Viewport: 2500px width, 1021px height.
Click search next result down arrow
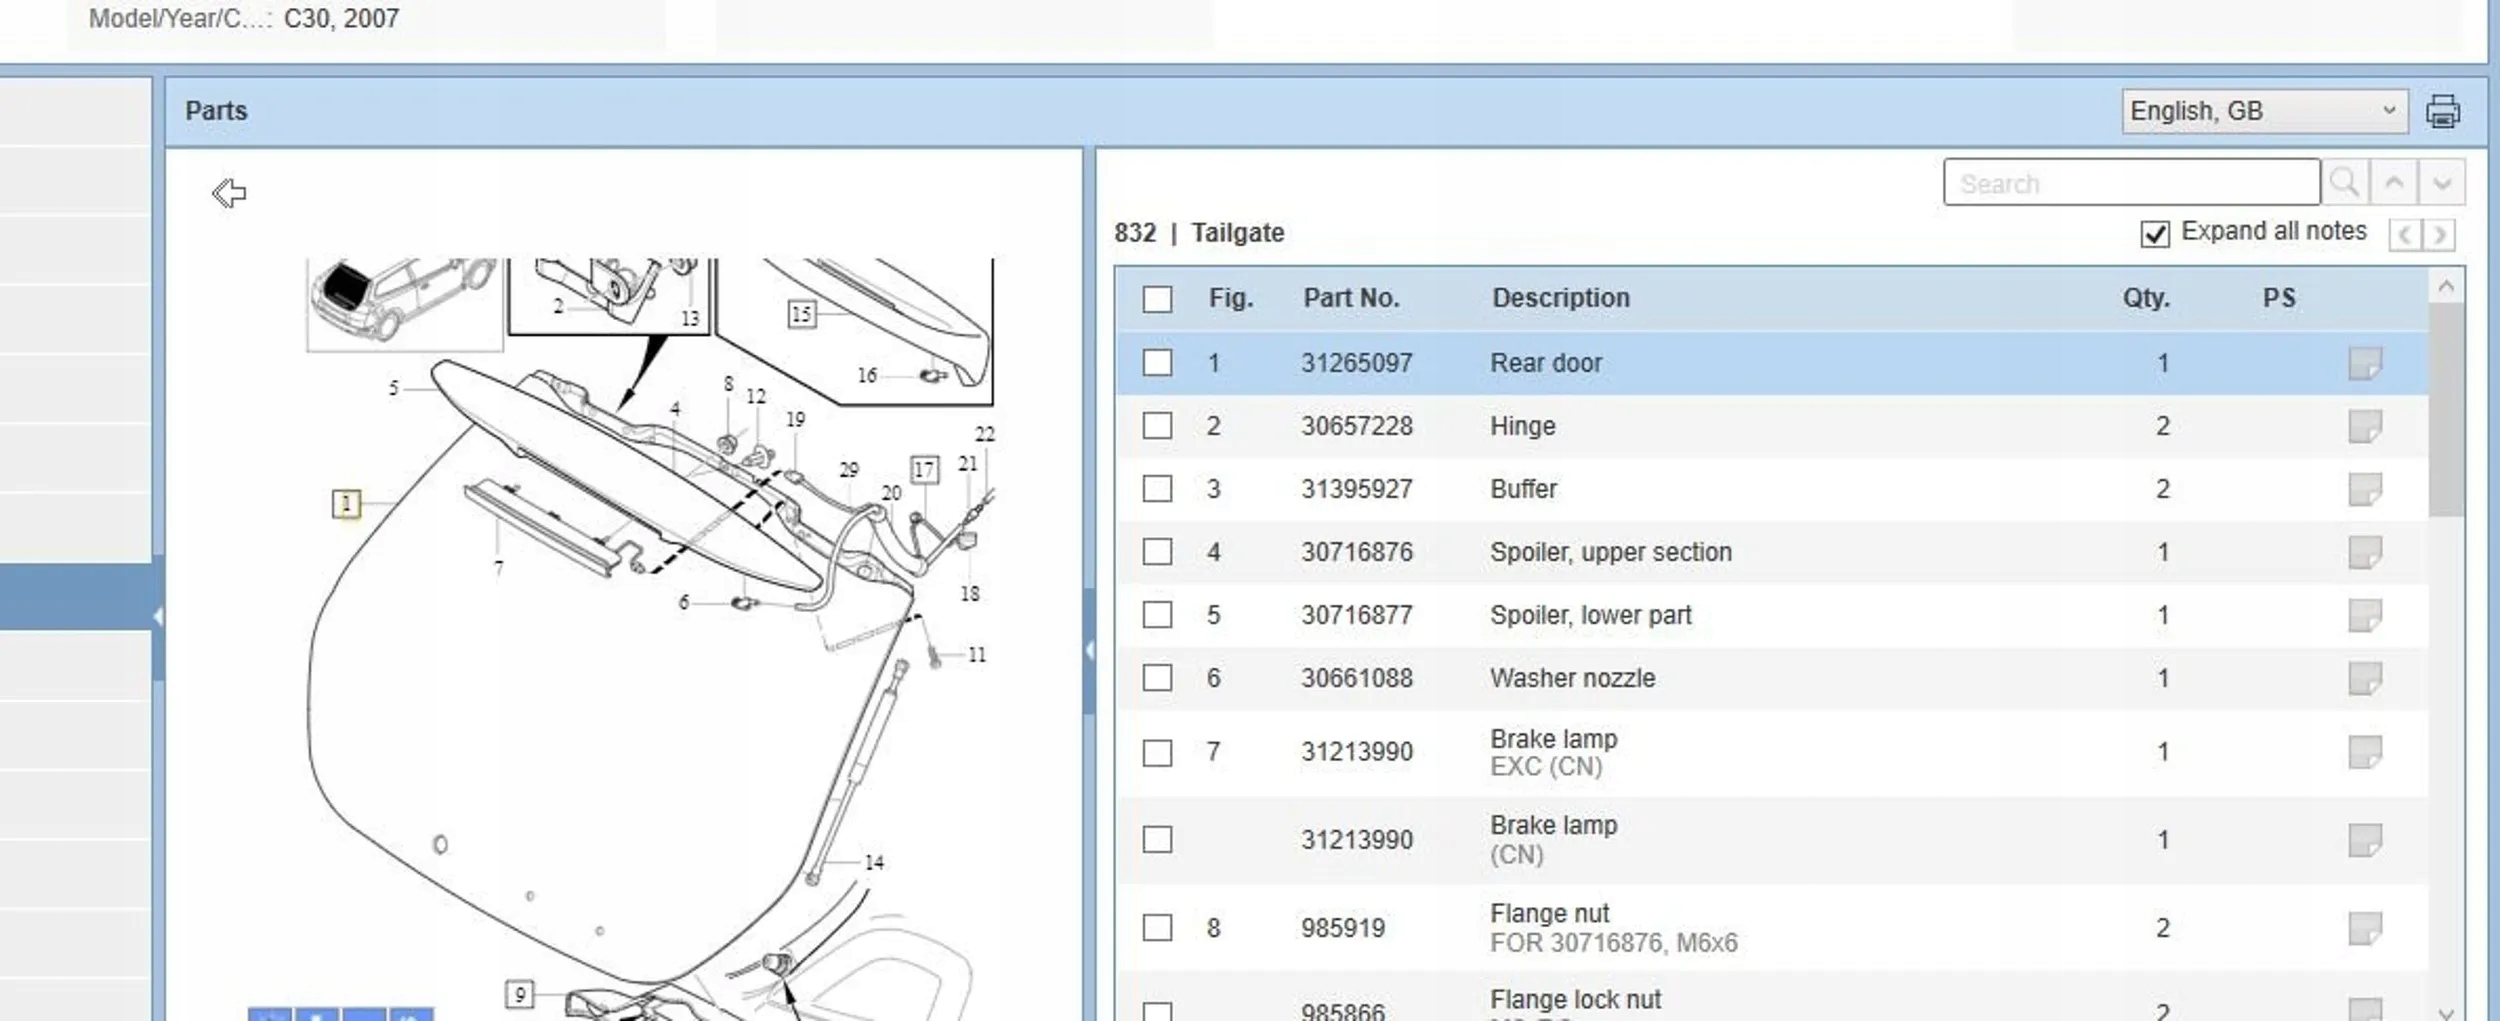[2442, 183]
